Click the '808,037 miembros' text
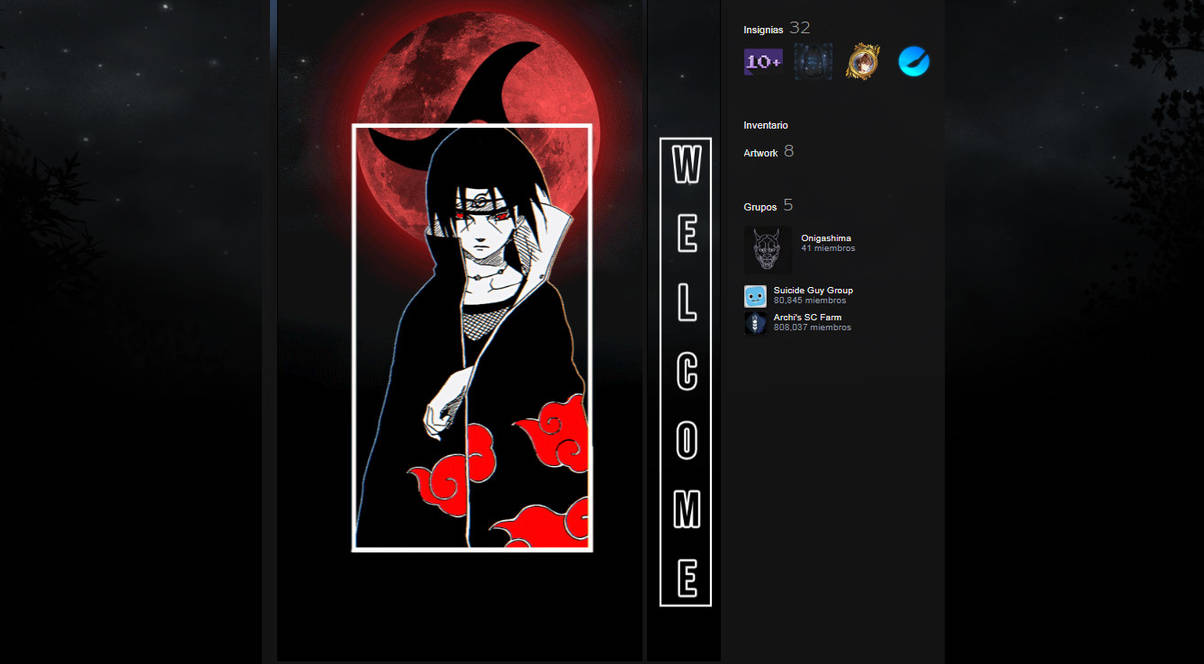 click(812, 327)
